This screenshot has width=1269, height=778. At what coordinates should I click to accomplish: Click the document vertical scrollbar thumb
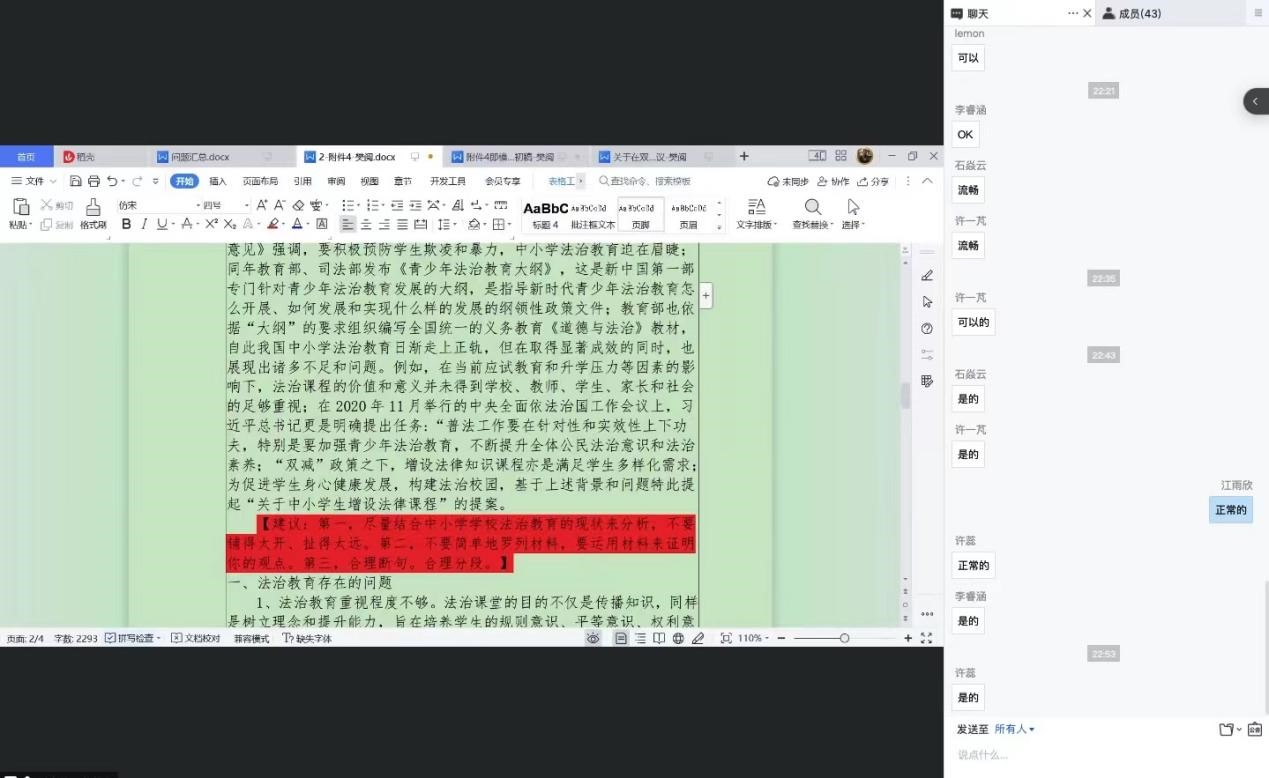[x=906, y=396]
